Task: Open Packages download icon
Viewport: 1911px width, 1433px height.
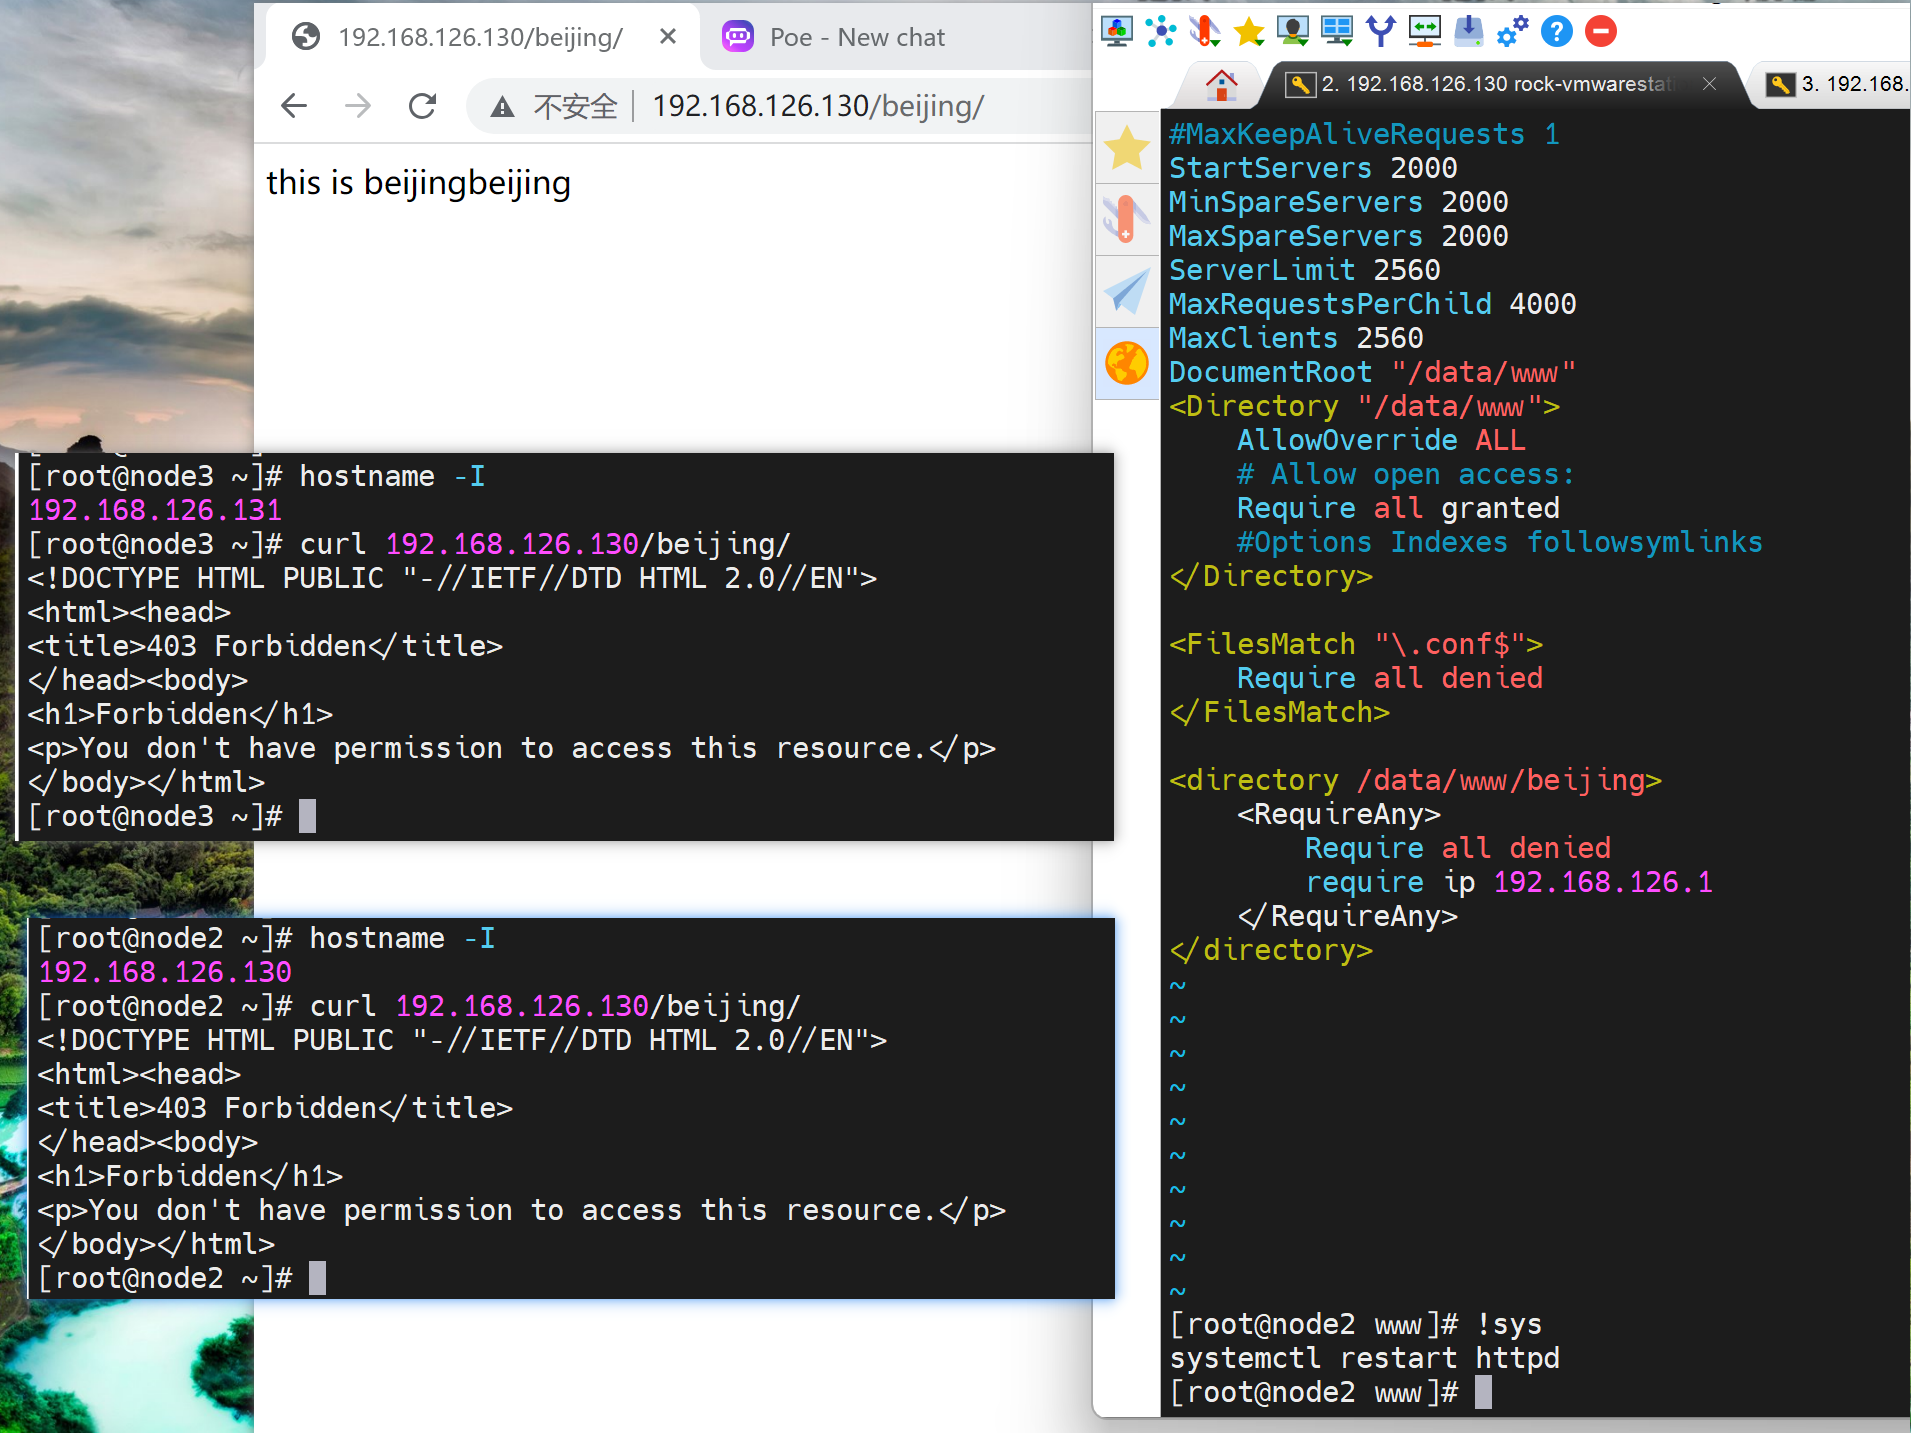Action: [1468, 32]
